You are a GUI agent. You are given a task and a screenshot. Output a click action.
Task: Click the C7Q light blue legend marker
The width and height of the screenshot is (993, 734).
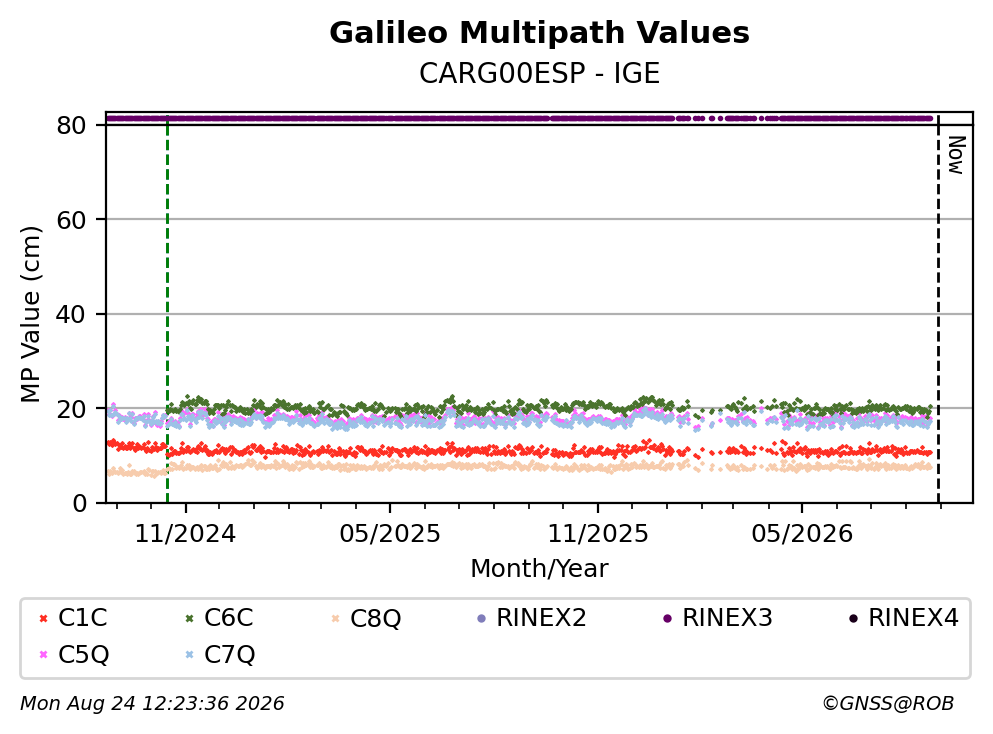click(x=189, y=655)
